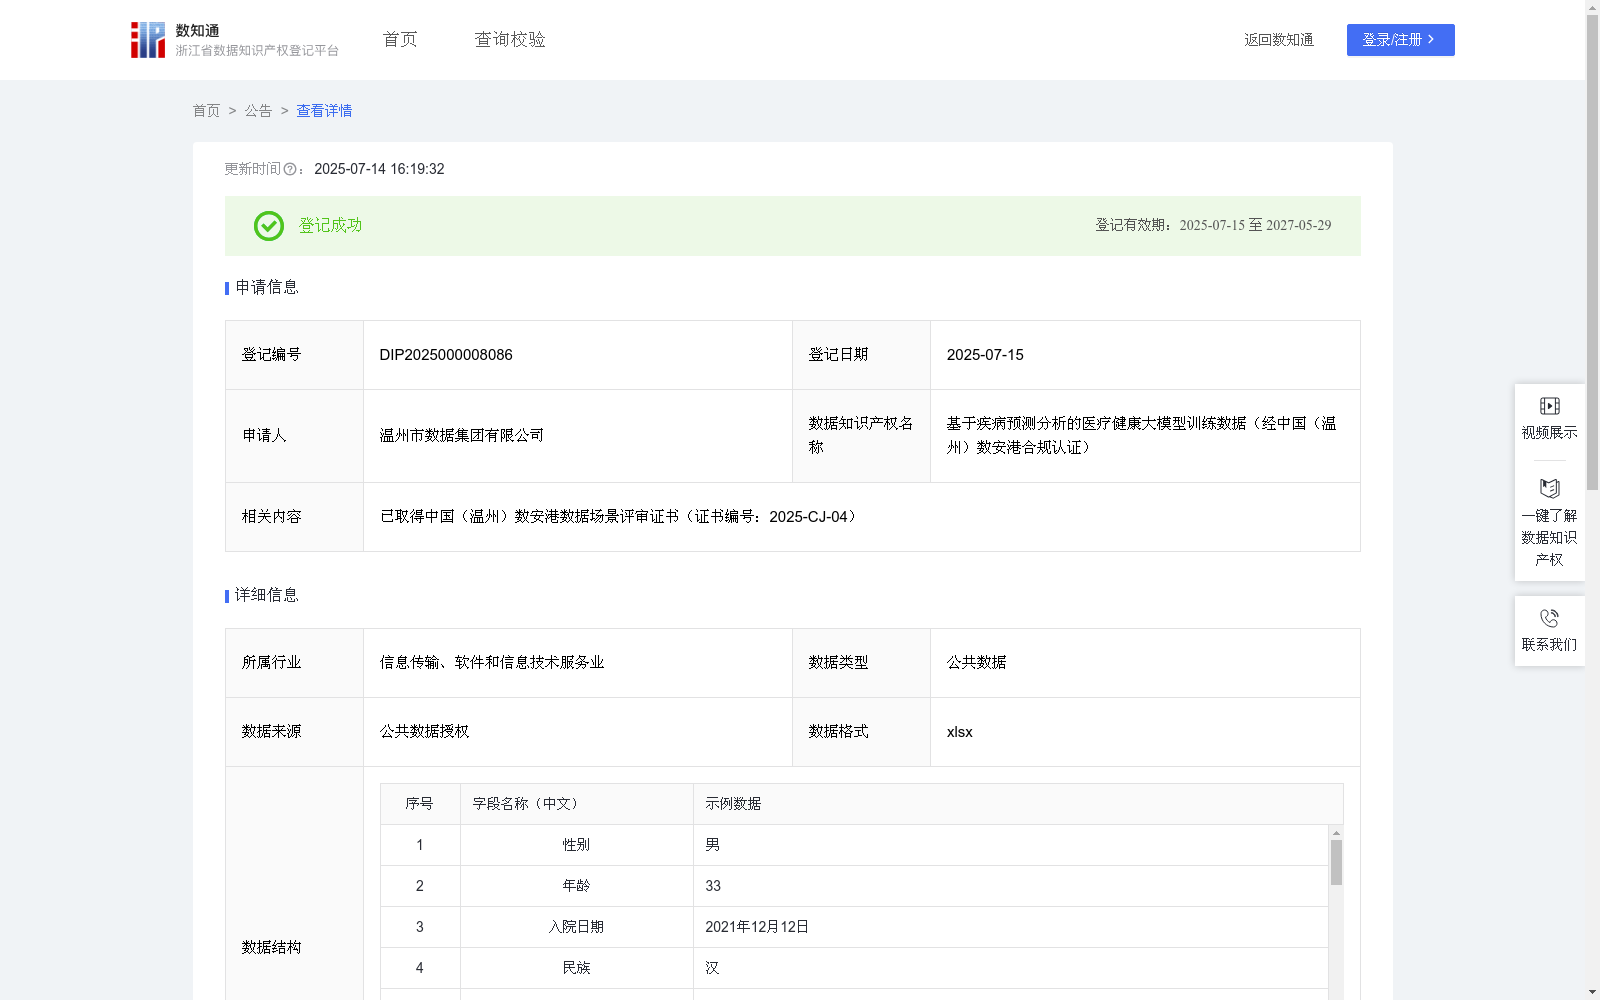Click the 详细信息 section heading
Viewport: 1600px width, 1000px height.
[x=267, y=596]
